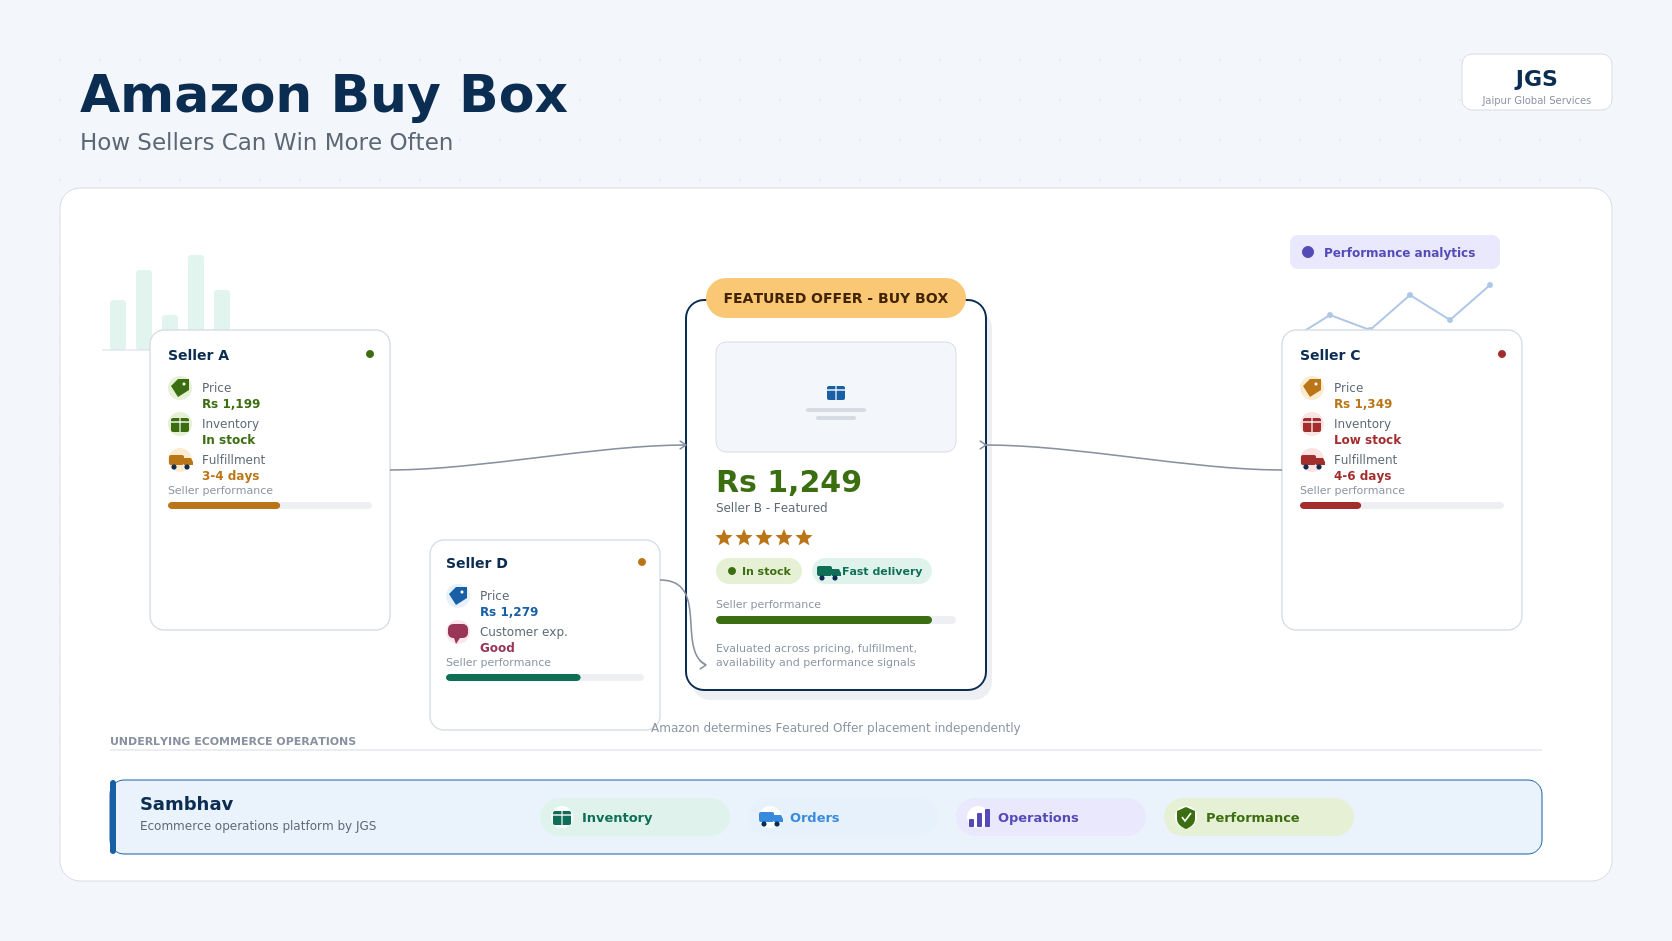The image size is (1672, 941).
Task: Click Seller D price tag icon
Action: [458, 596]
